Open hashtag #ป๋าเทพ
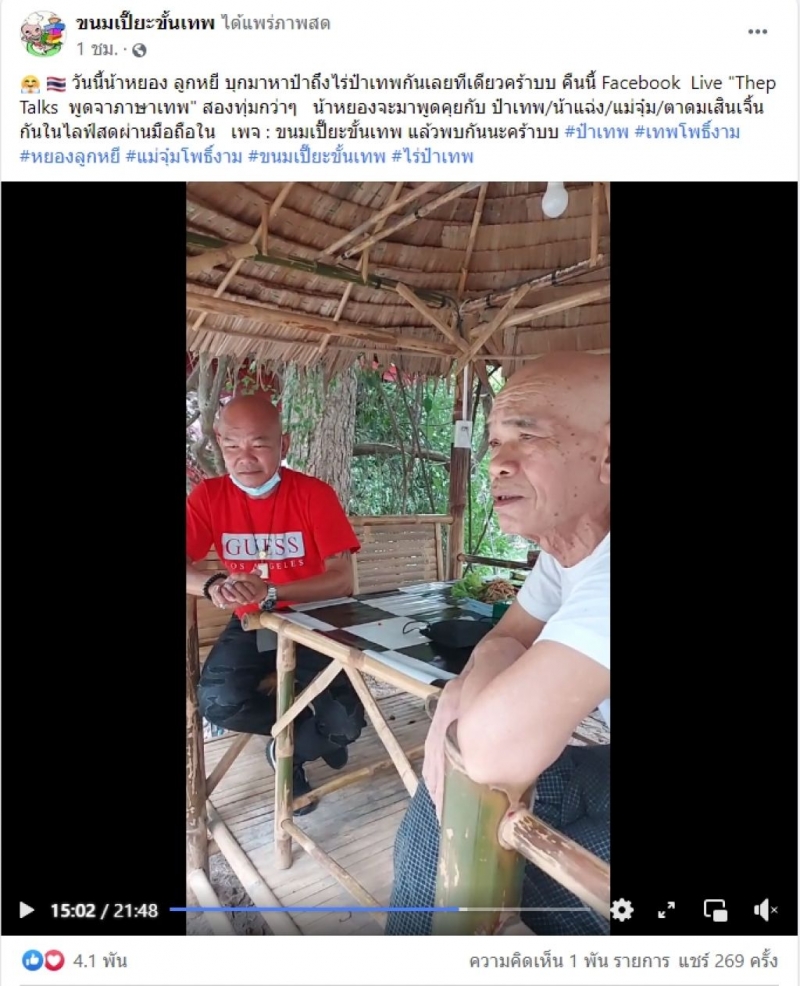800x986 pixels. [596, 131]
